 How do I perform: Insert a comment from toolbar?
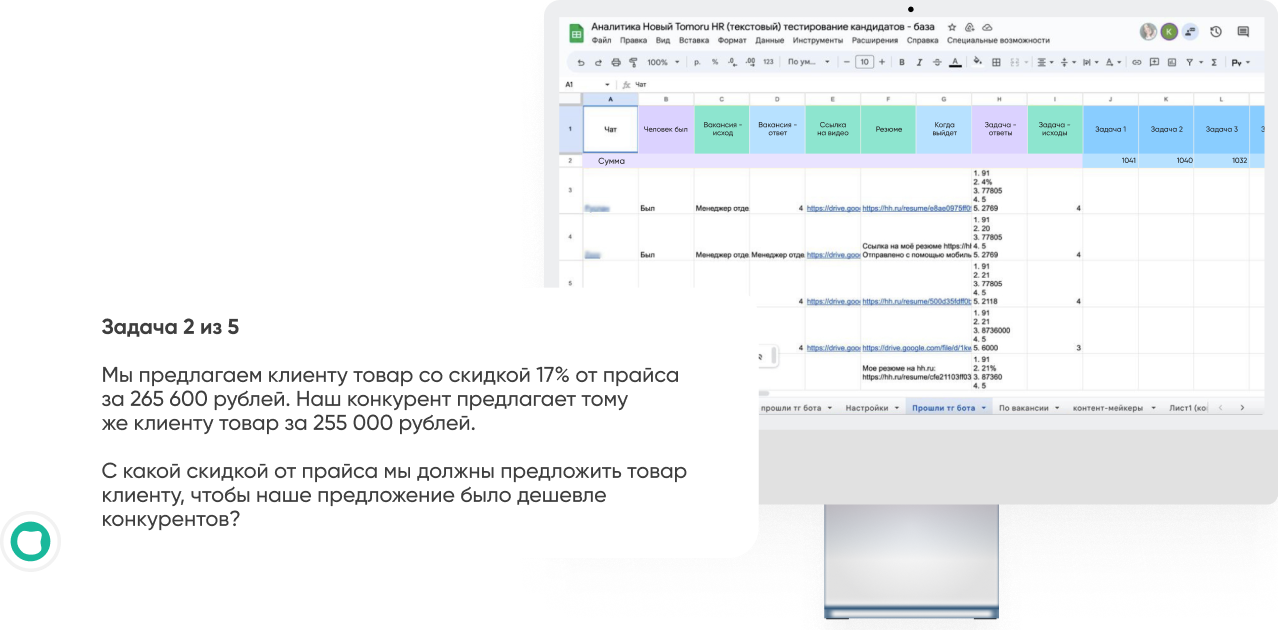[x=1154, y=62]
